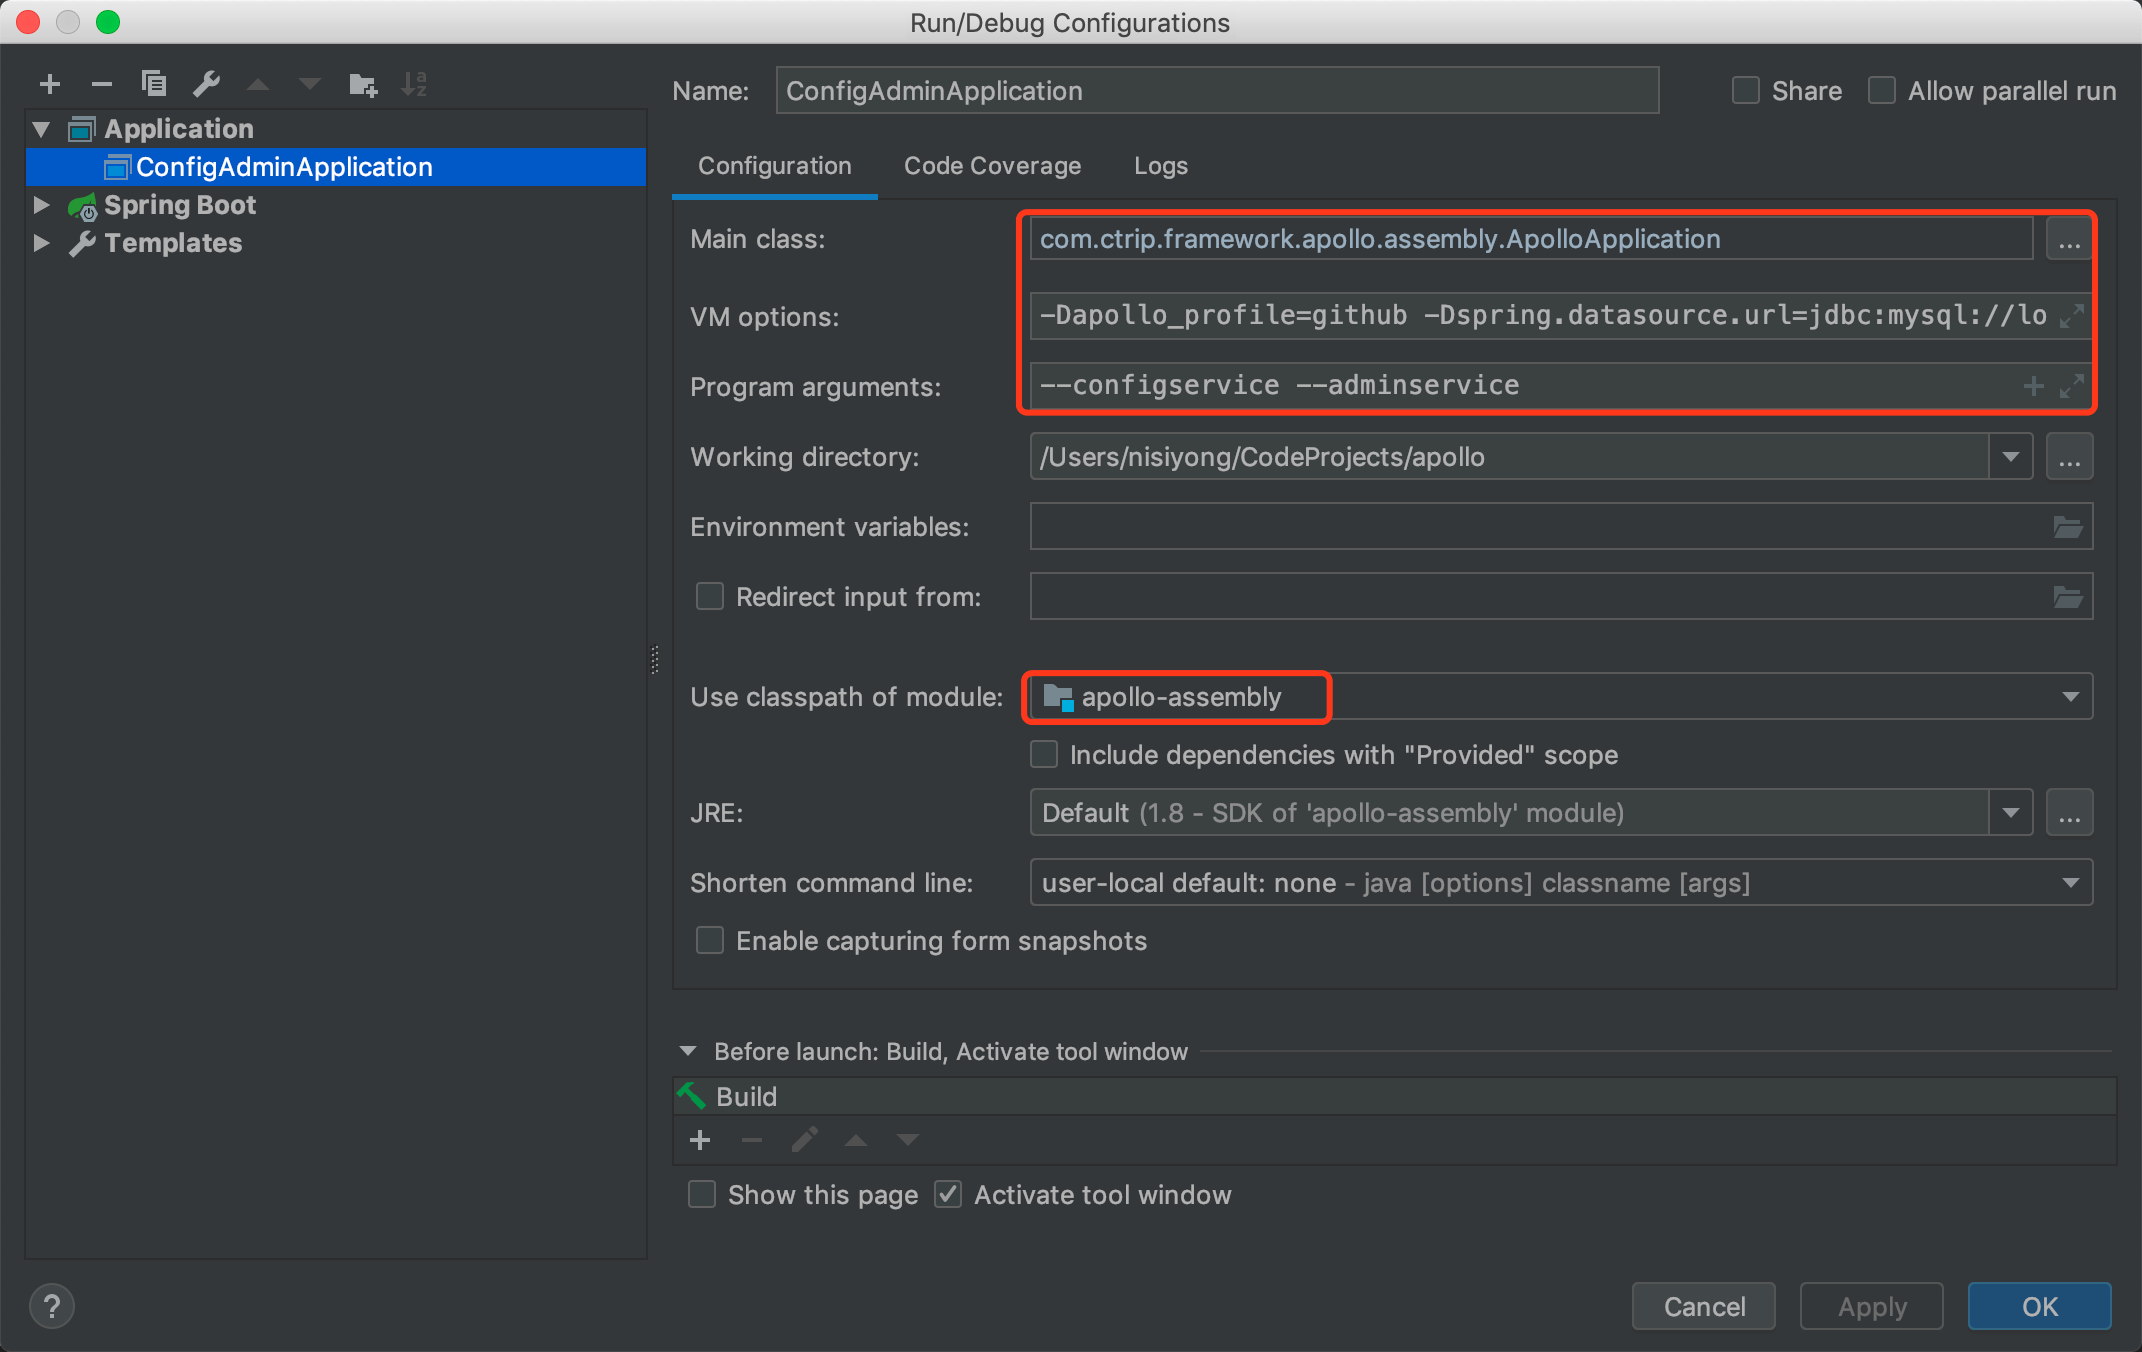Create a new folder for configurations
This screenshot has height=1352, width=2142.
pos(363,84)
